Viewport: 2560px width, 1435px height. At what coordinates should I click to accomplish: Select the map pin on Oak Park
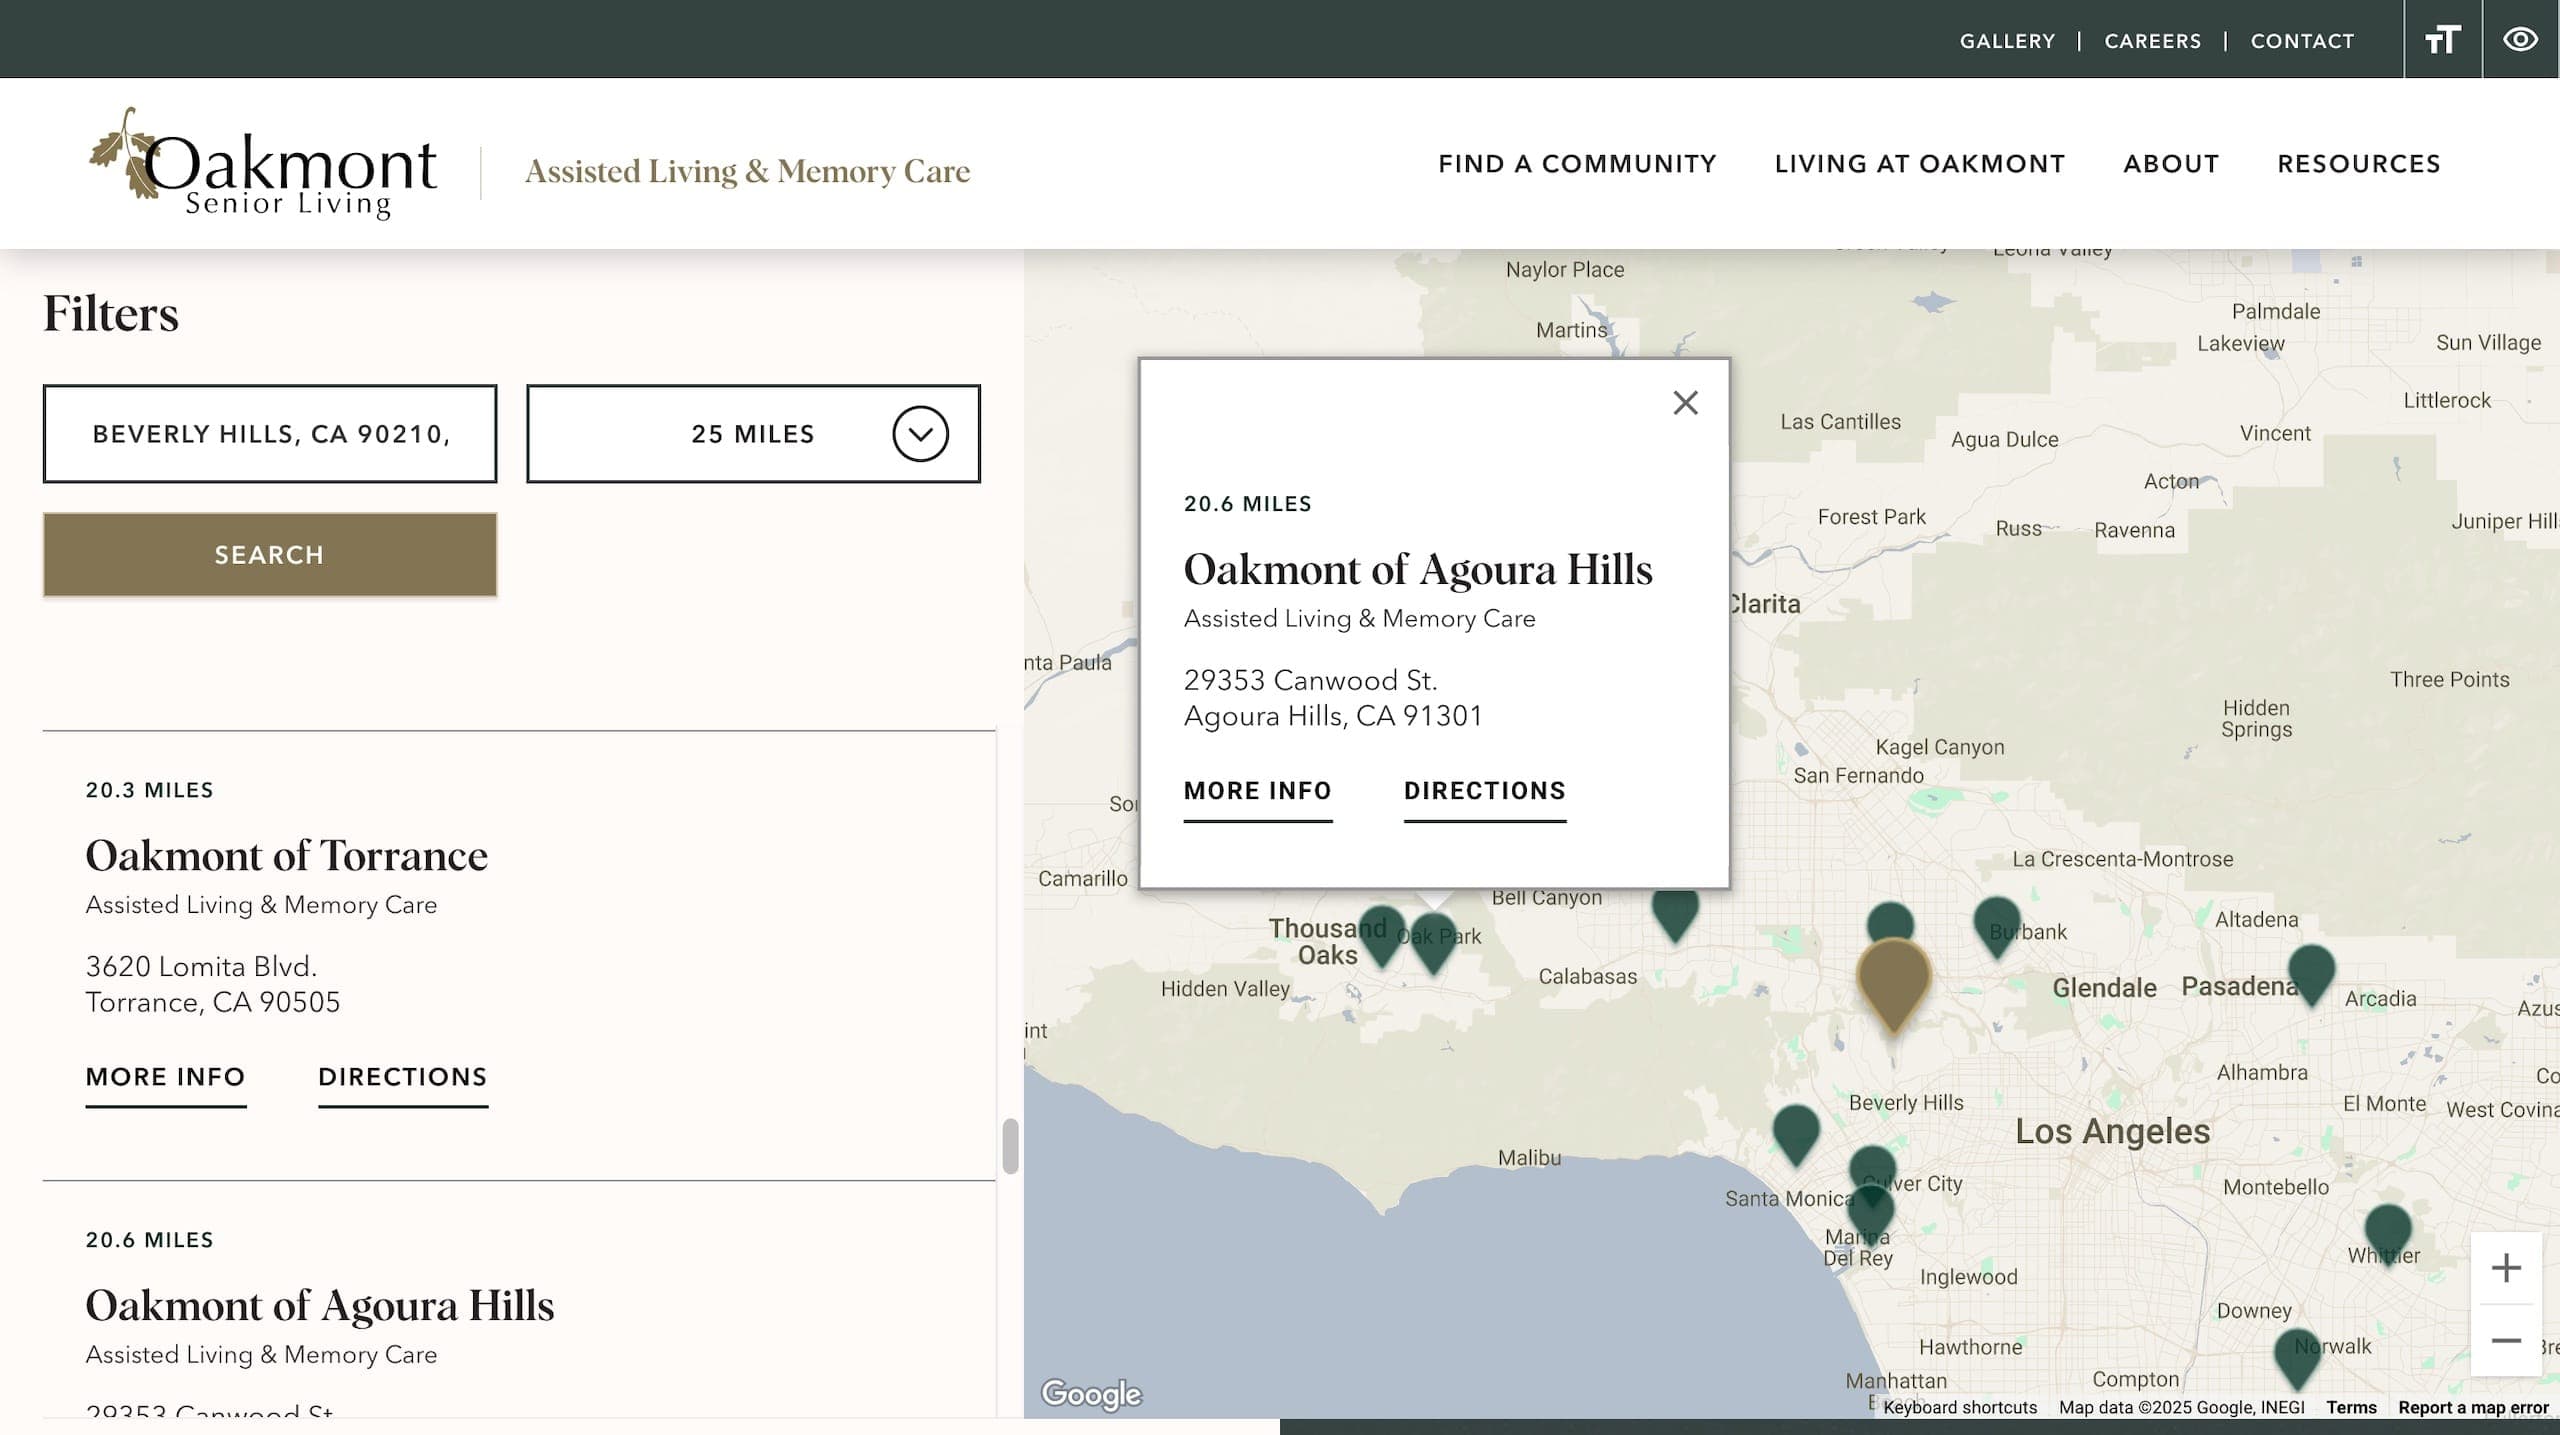[x=1433, y=941]
